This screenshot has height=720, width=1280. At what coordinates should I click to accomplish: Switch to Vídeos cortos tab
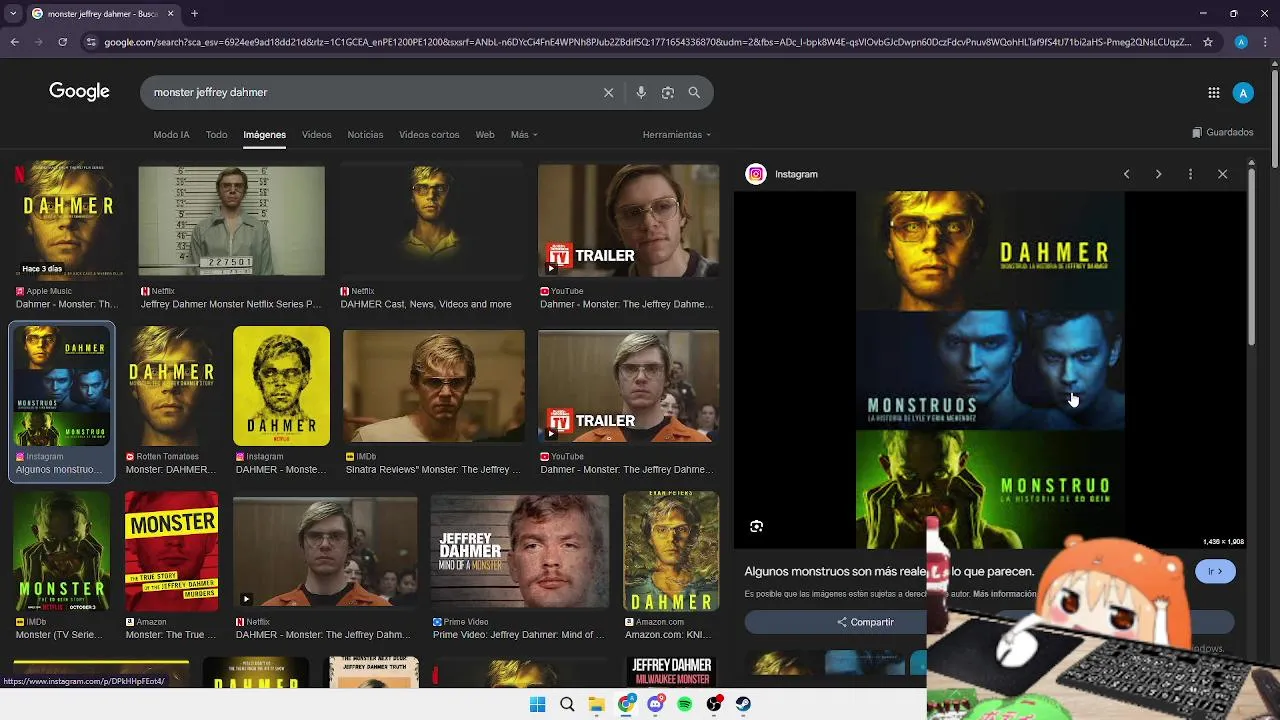[429, 135]
